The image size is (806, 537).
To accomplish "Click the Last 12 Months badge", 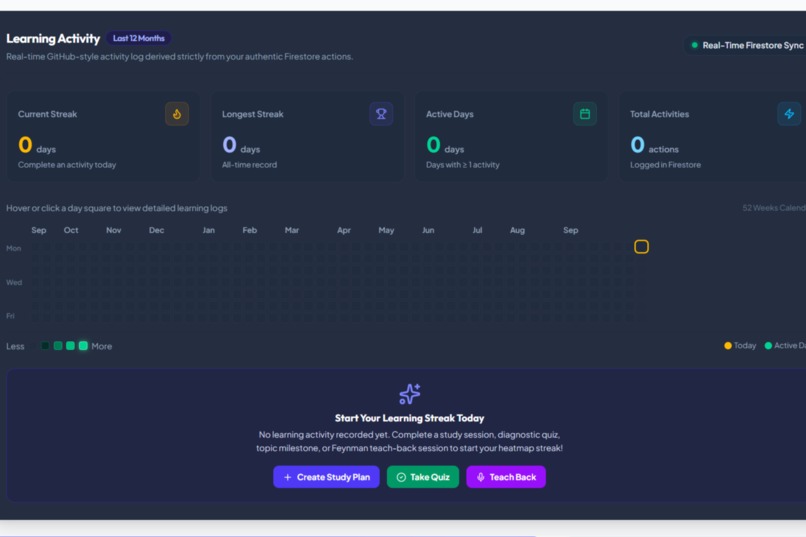I will point(139,38).
